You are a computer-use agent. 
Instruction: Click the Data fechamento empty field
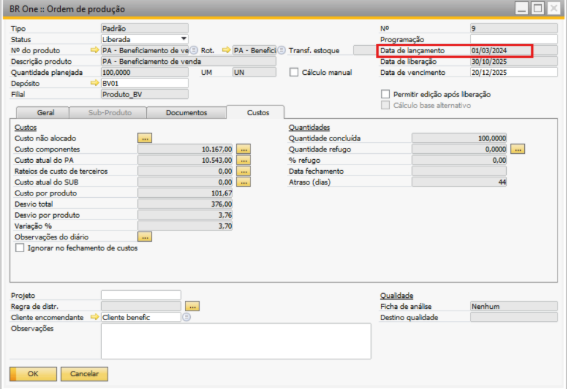tap(459, 171)
